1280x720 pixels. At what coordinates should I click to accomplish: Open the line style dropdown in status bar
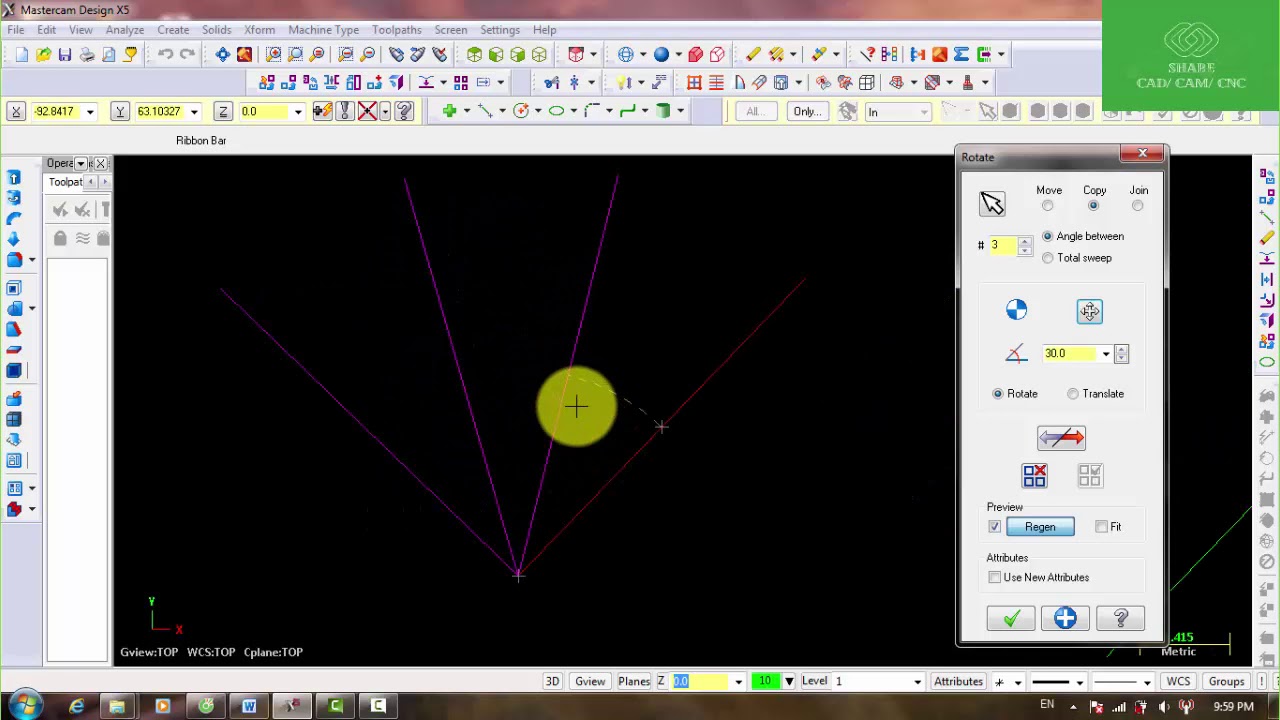1079,682
